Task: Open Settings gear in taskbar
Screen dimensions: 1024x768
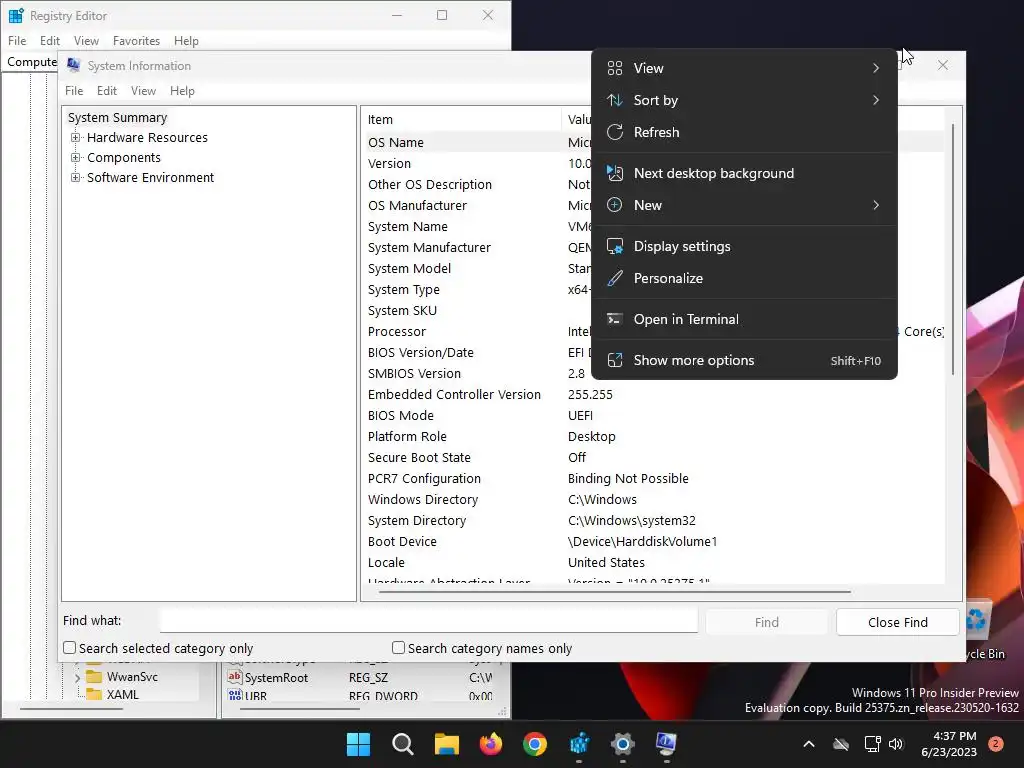Action: 623,744
